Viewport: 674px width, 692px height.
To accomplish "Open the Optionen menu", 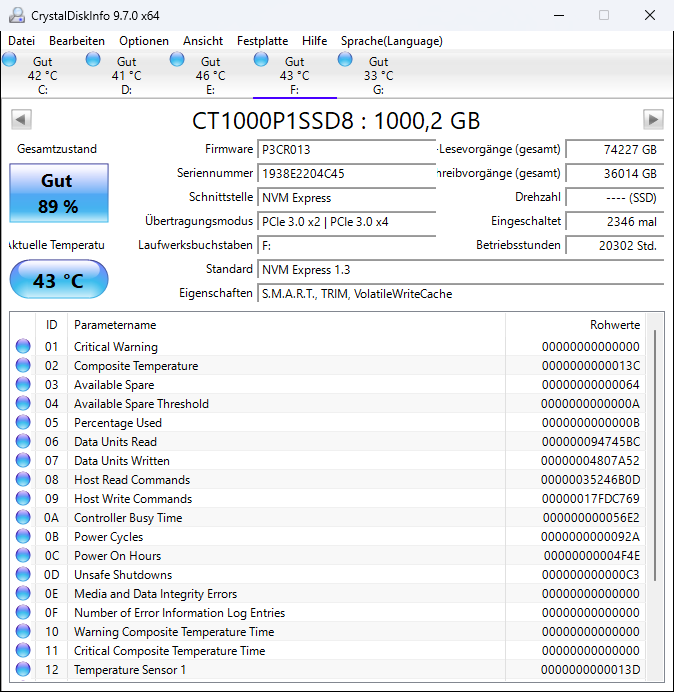I will tap(144, 41).
